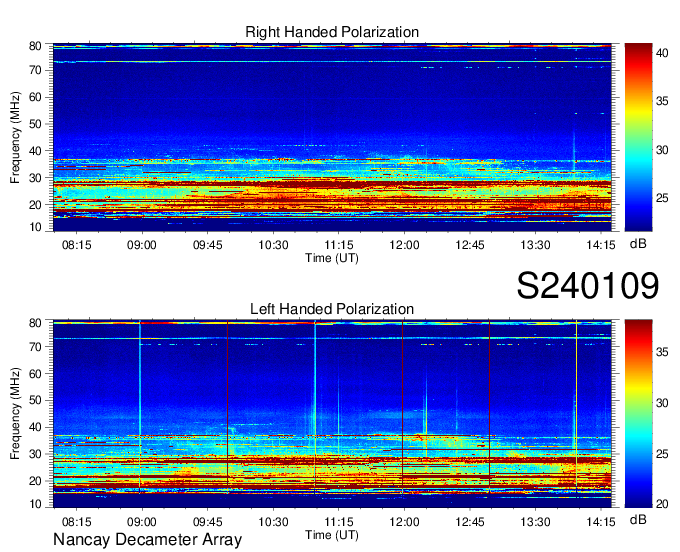Click the 12:00 time tick under Left Handed plot

tap(404, 522)
